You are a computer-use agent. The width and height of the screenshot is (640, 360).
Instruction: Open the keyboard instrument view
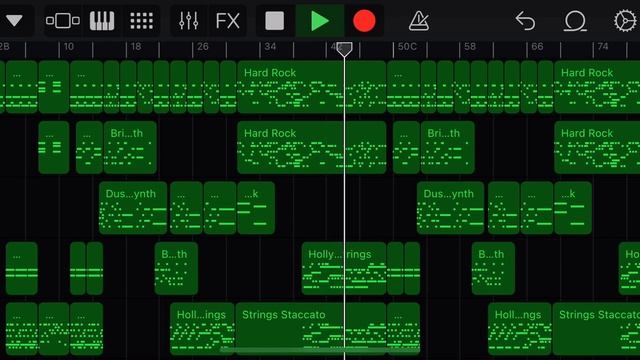tap(102, 20)
